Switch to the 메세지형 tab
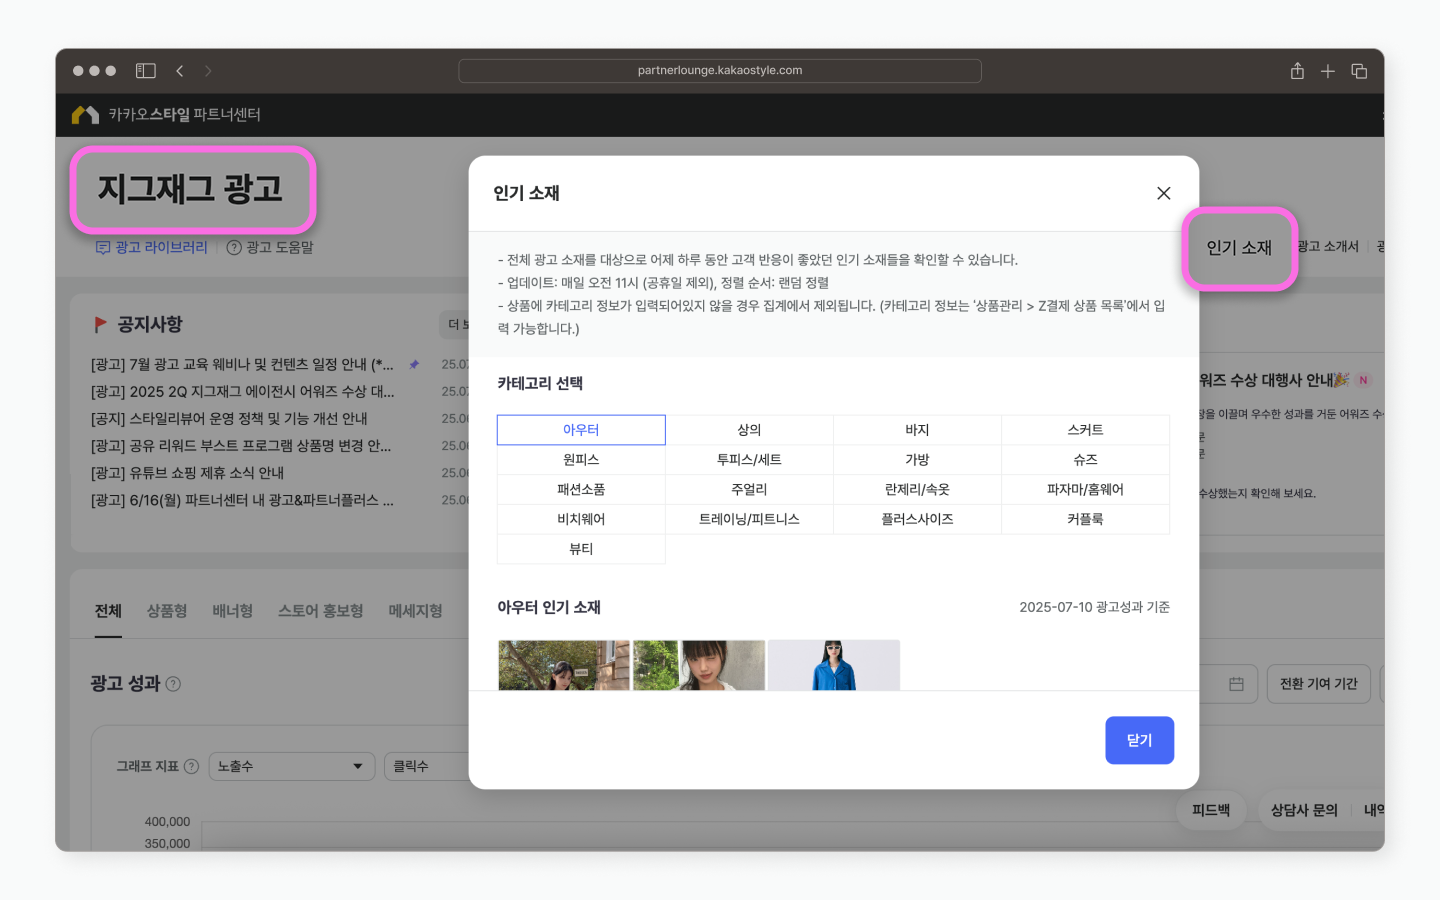The width and height of the screenshot is (1440, 900). point(416,611)
